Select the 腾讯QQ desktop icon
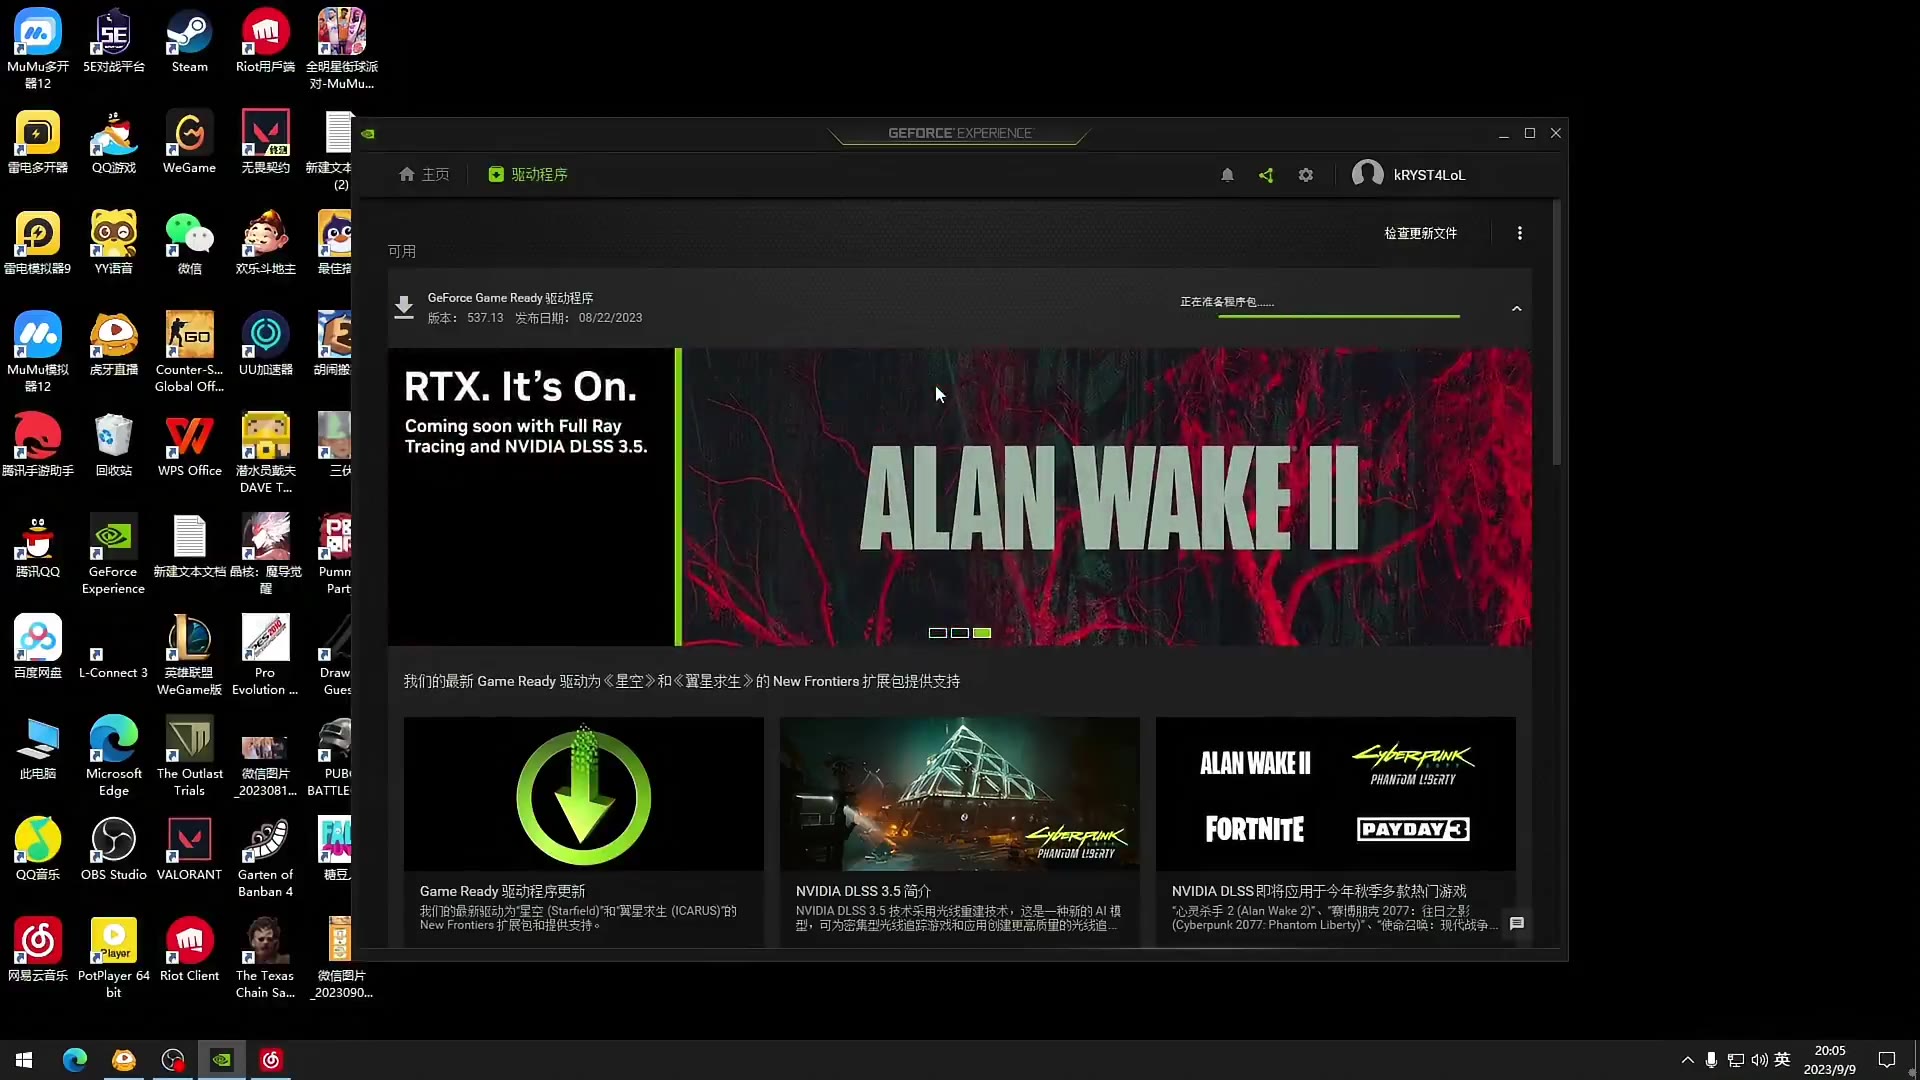Screen dimensions: 1920x1080 [x=37, y=547]
